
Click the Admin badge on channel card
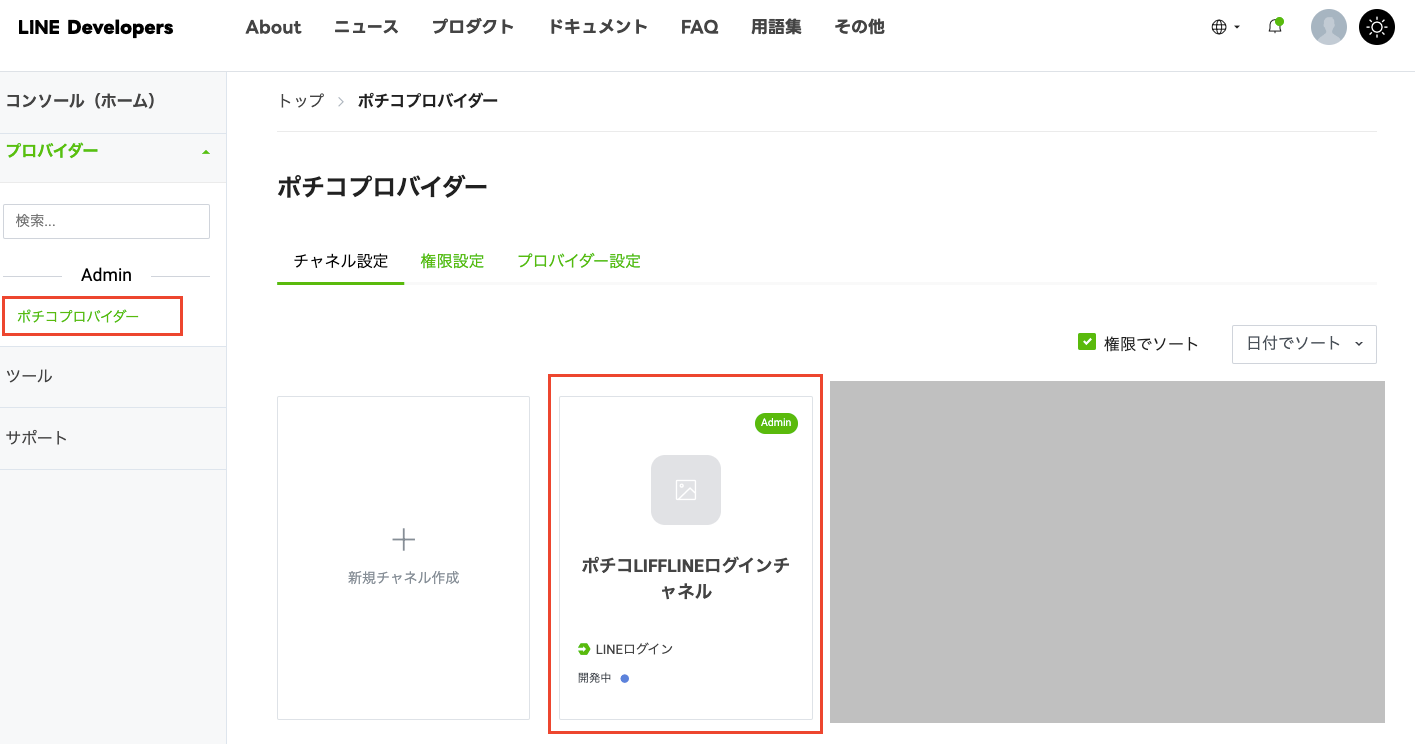[x=776, y=423]
